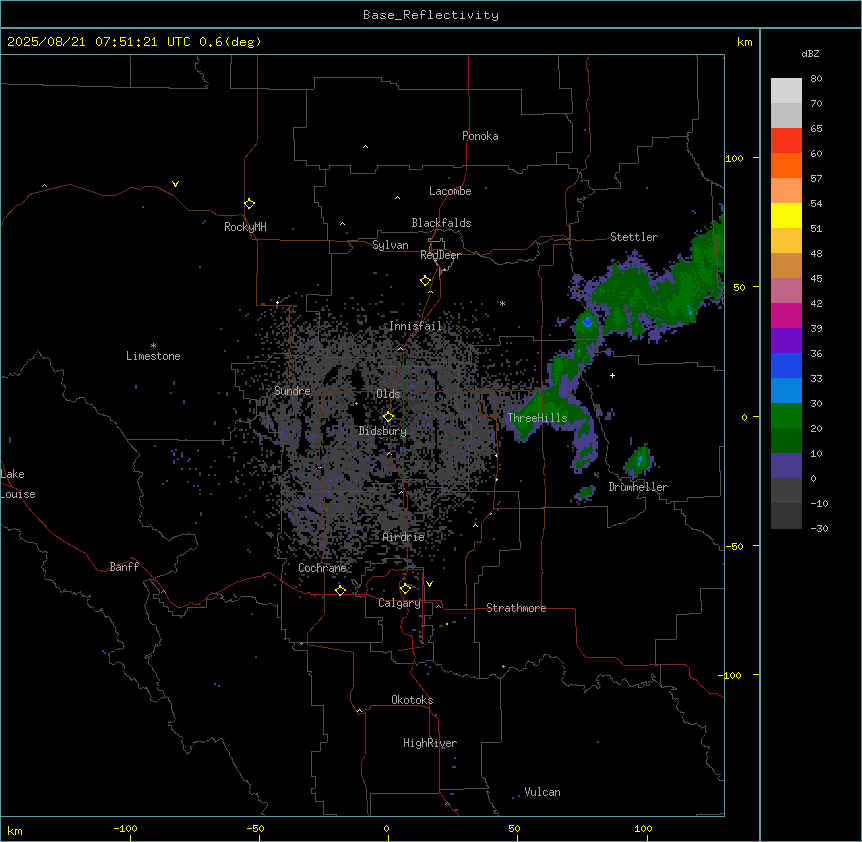This screenshot has width=862, height=842.
Task: Click the yellow diamond marker south of RedDeer
Action: pyautogui.click(x=426, y=281)
